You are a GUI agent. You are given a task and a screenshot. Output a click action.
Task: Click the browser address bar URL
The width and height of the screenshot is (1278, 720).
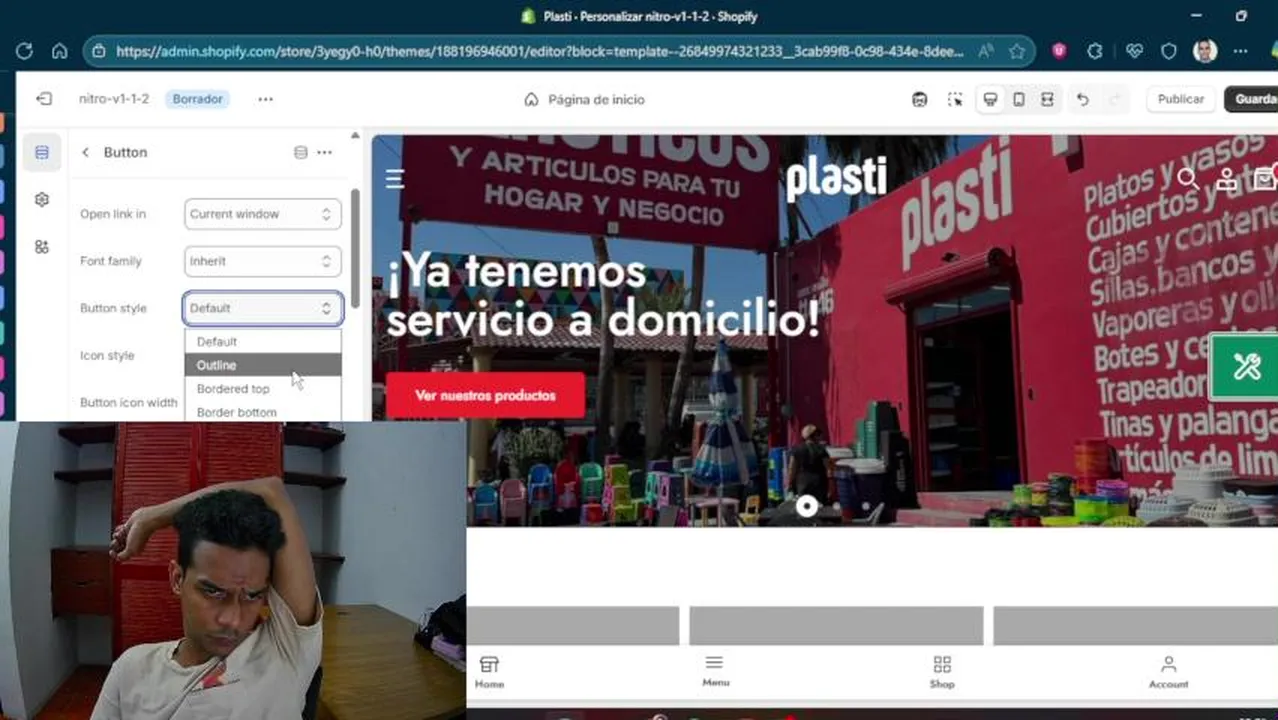(x=540, y=51)
